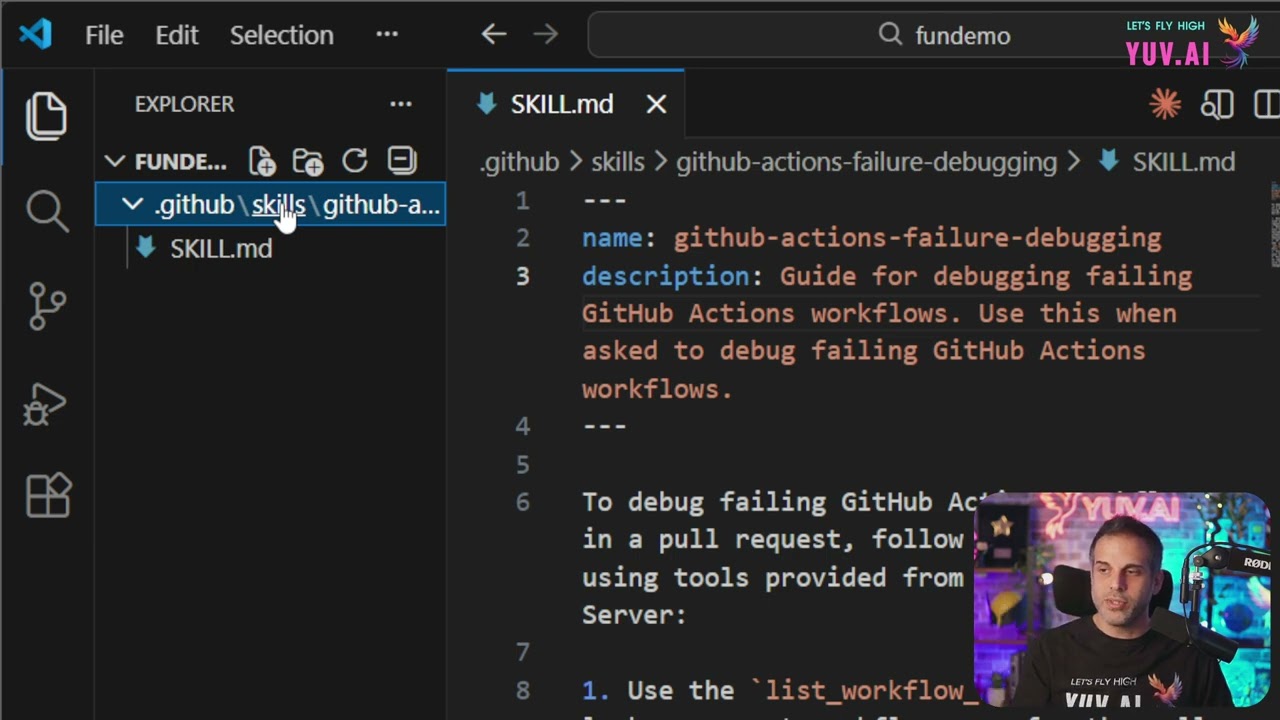Viewport: 1280px width, 720px height.
Task: Collapse all folders in Explorer
Action: click(x=401, y=161)
